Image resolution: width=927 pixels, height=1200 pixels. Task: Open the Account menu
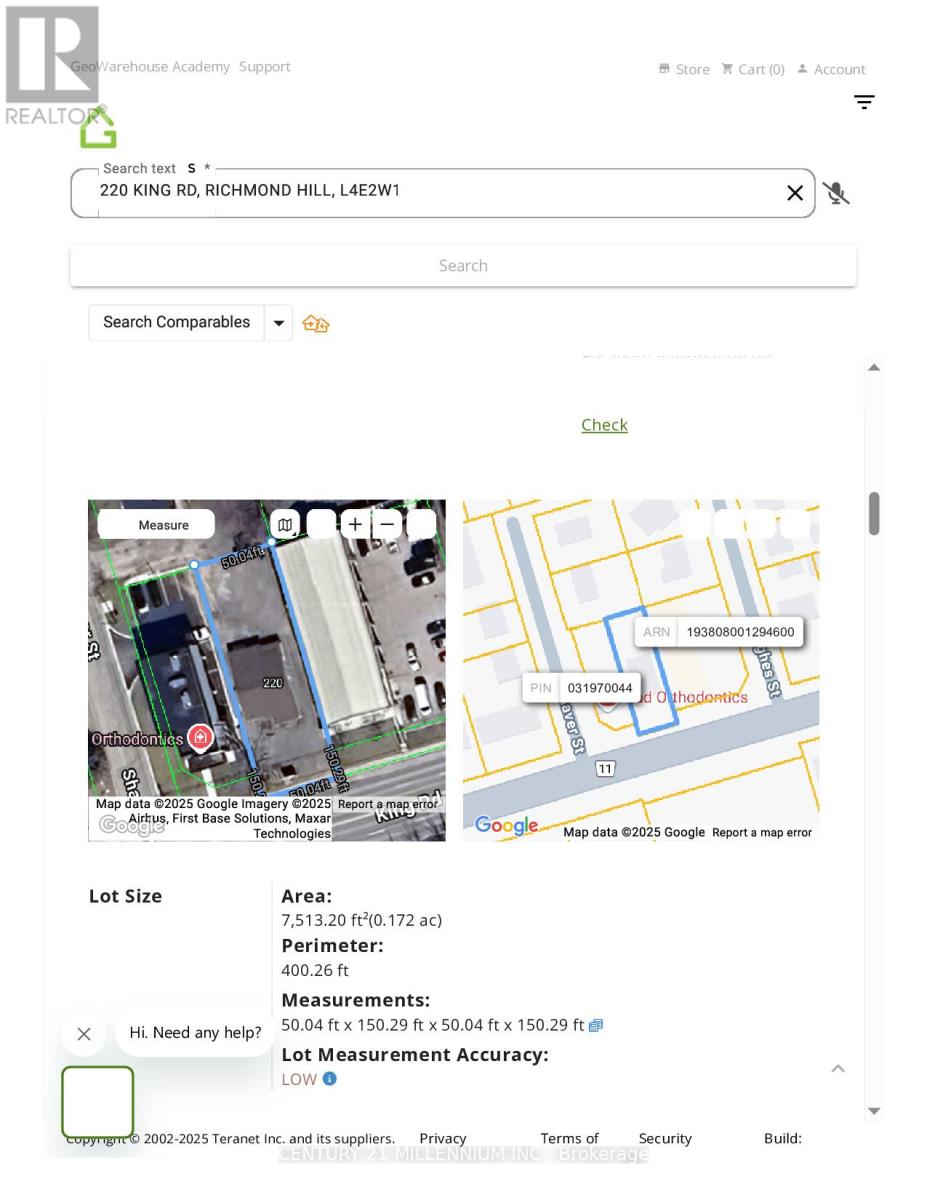(831, 69)
